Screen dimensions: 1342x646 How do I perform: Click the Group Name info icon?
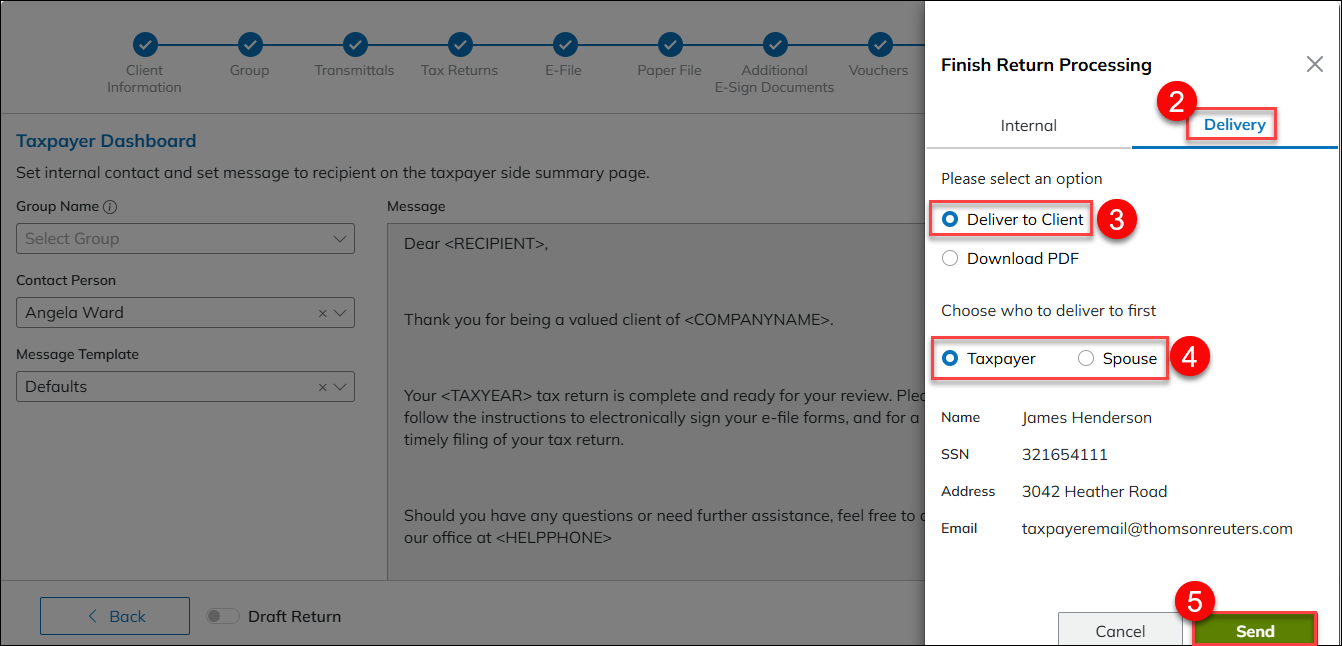point(110,207)
